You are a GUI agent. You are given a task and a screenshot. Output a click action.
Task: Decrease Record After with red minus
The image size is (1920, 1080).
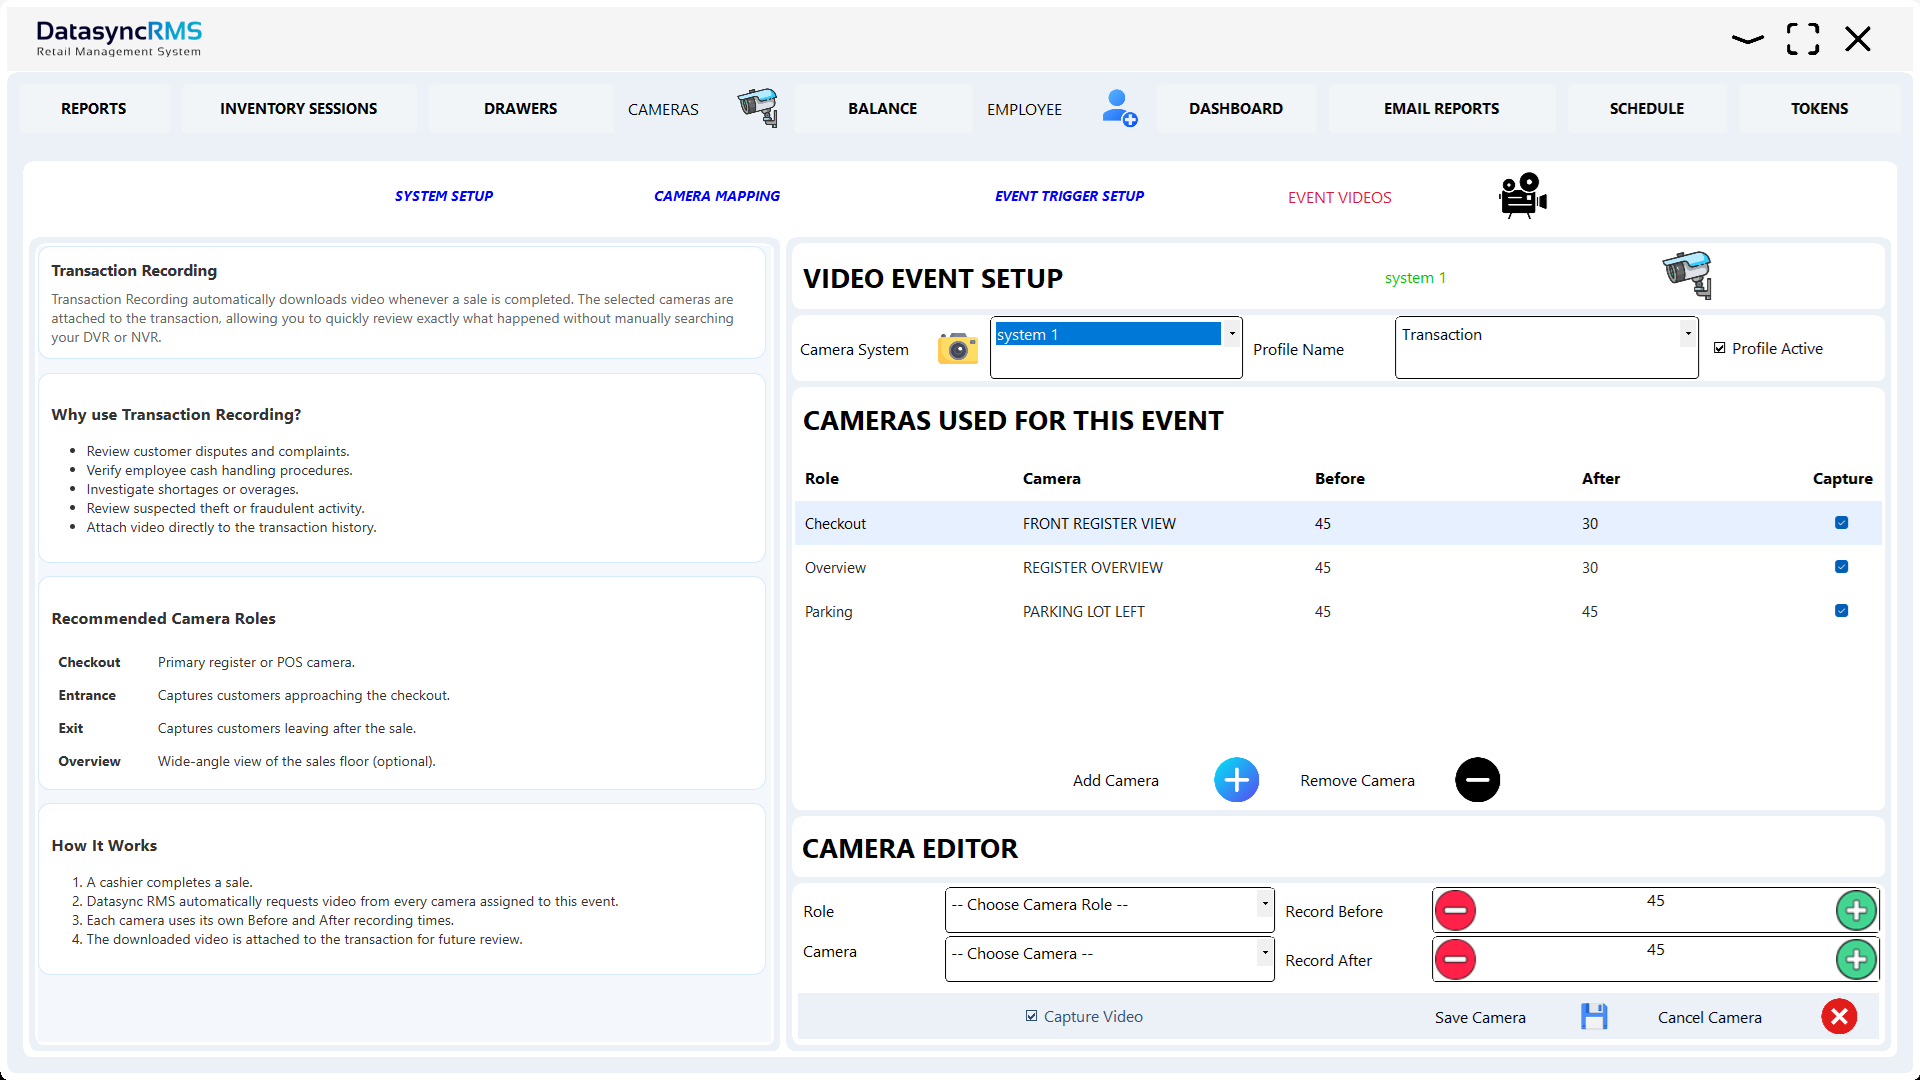tap(1456, 959)
